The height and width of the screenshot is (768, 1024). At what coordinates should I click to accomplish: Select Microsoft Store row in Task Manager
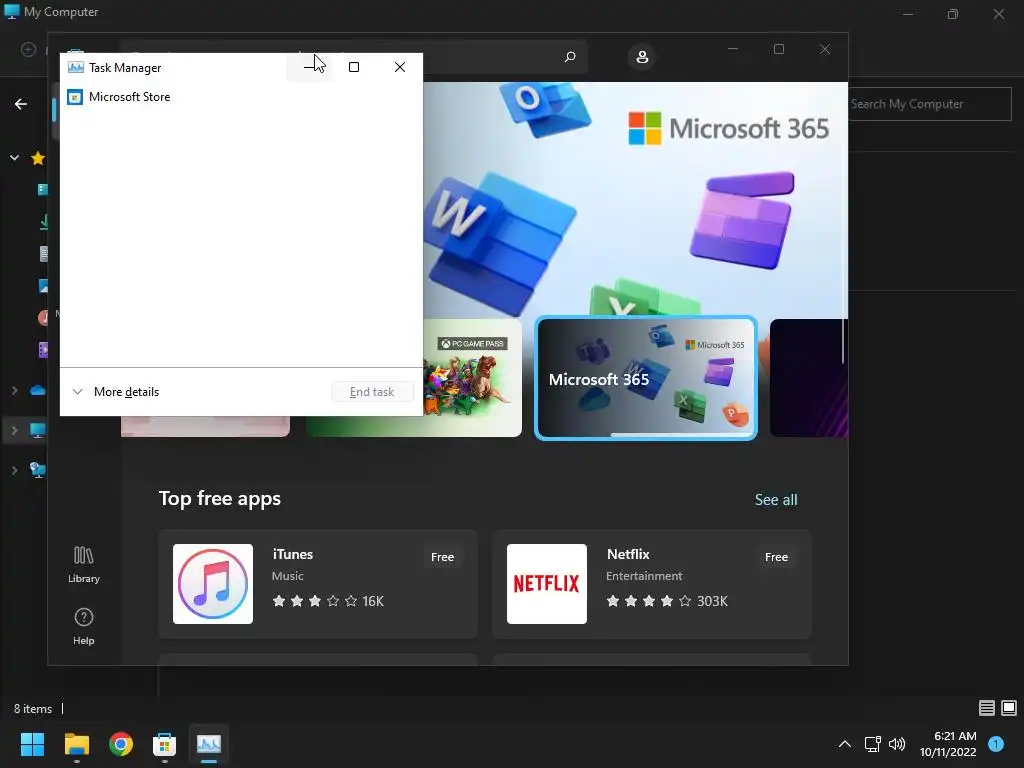[241, 97]
